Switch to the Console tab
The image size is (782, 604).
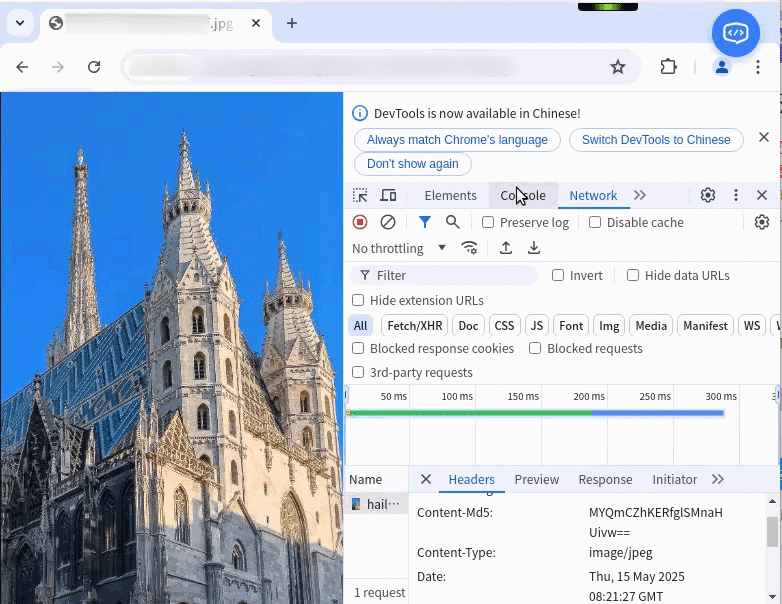tap(523, 196)
